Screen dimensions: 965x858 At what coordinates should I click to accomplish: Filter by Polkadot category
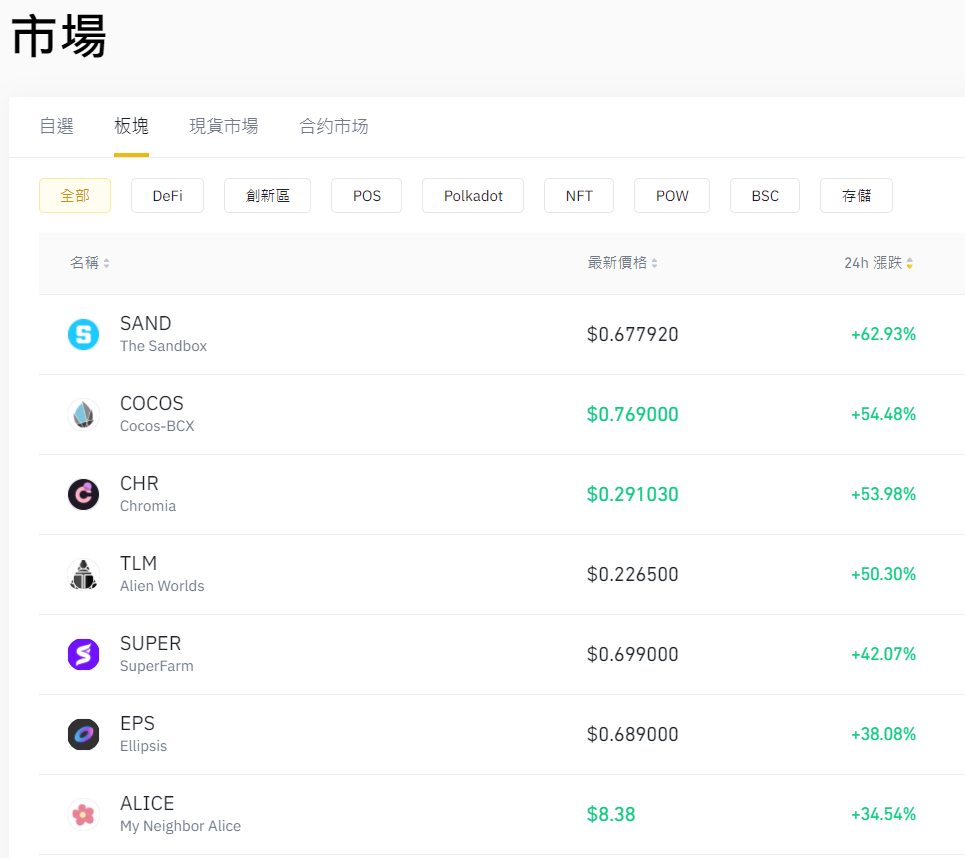coord(473,196)
